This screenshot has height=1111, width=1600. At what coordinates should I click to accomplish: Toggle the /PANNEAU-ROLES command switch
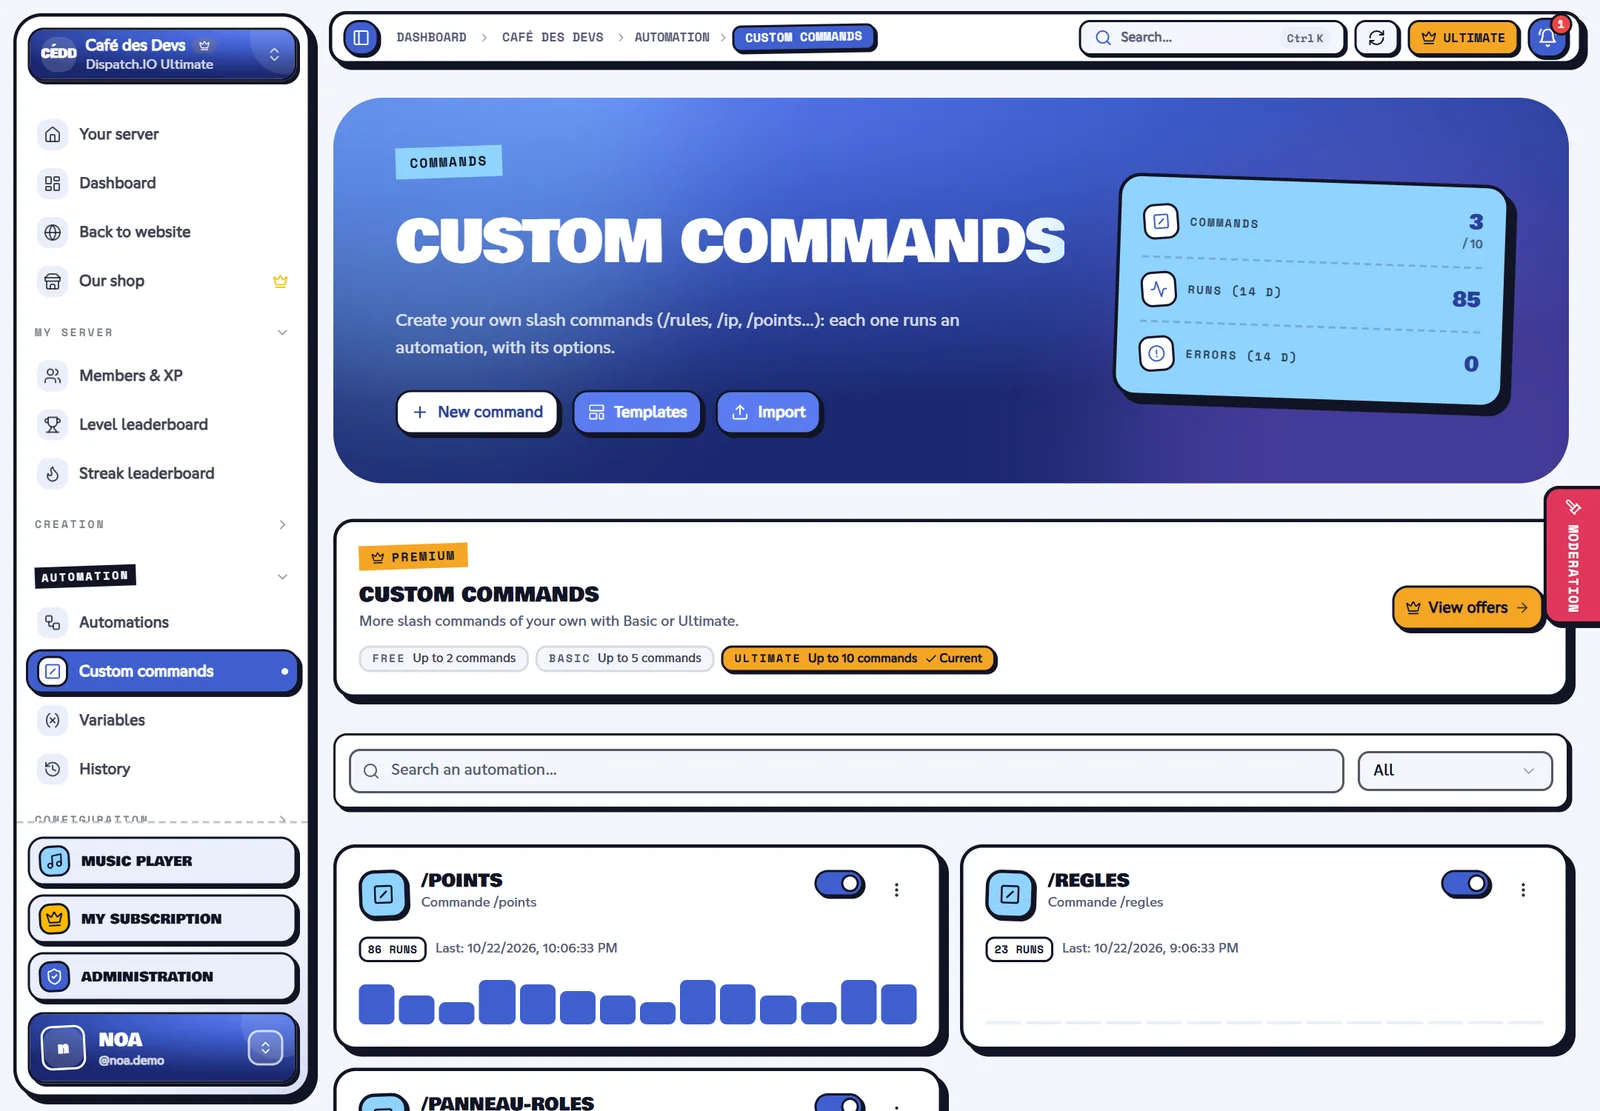[x=839, y=1103]
